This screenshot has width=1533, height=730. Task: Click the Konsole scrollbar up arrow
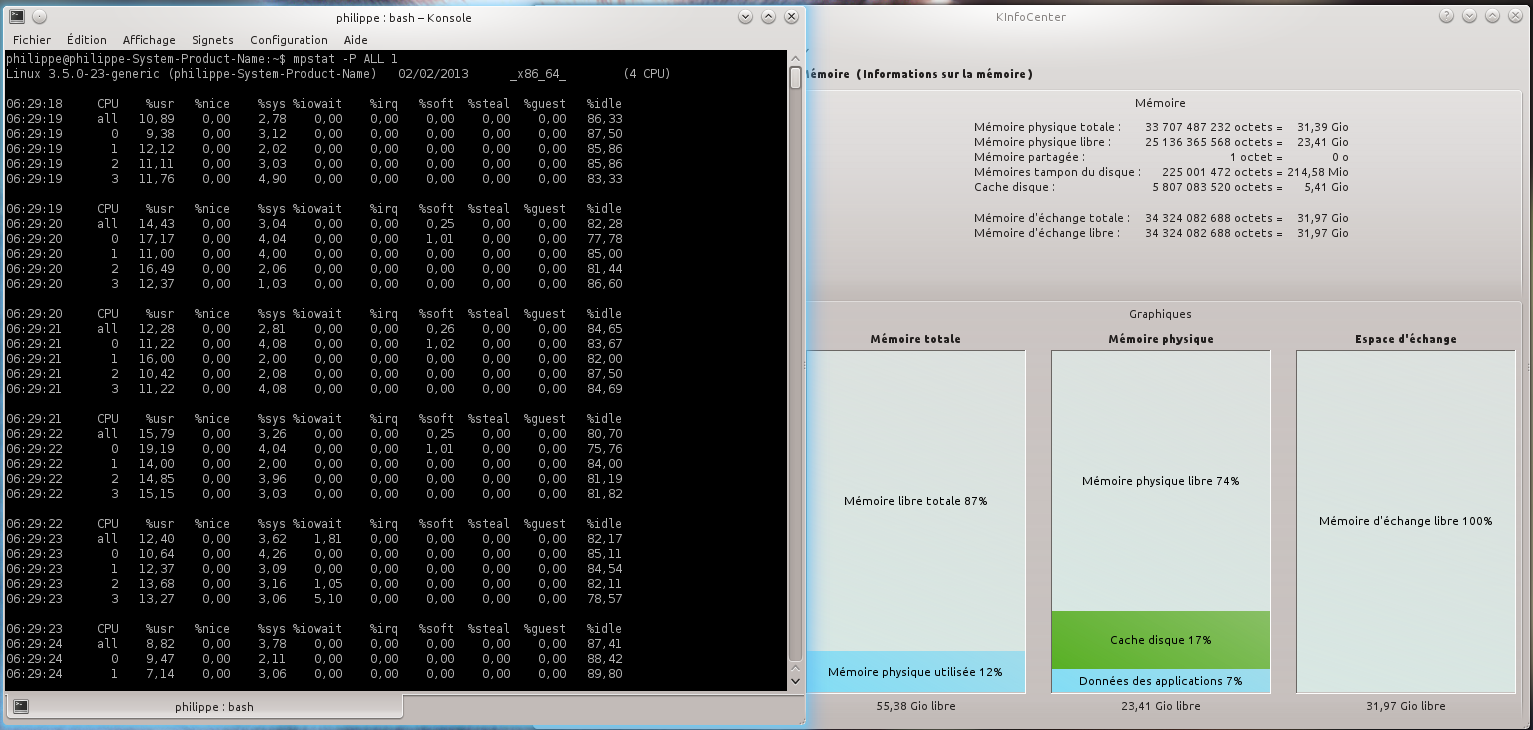coord(795,59)
